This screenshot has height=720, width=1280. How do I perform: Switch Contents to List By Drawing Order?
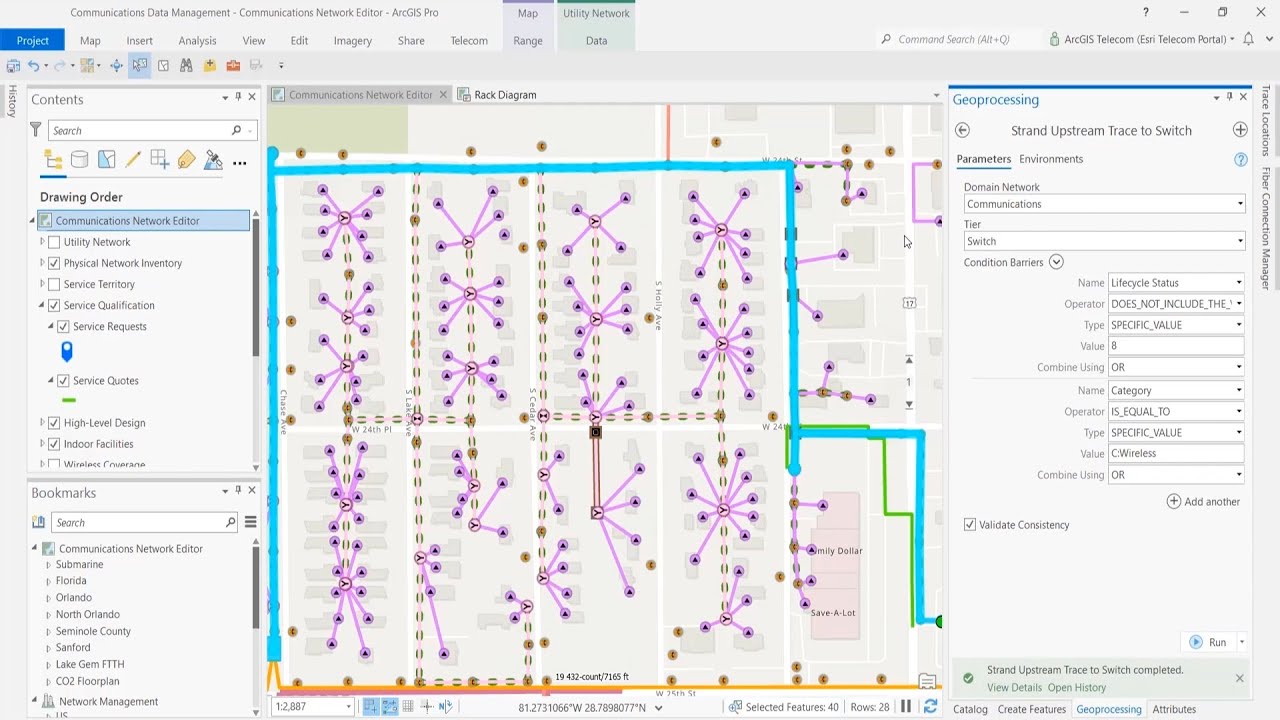[53, 160]
